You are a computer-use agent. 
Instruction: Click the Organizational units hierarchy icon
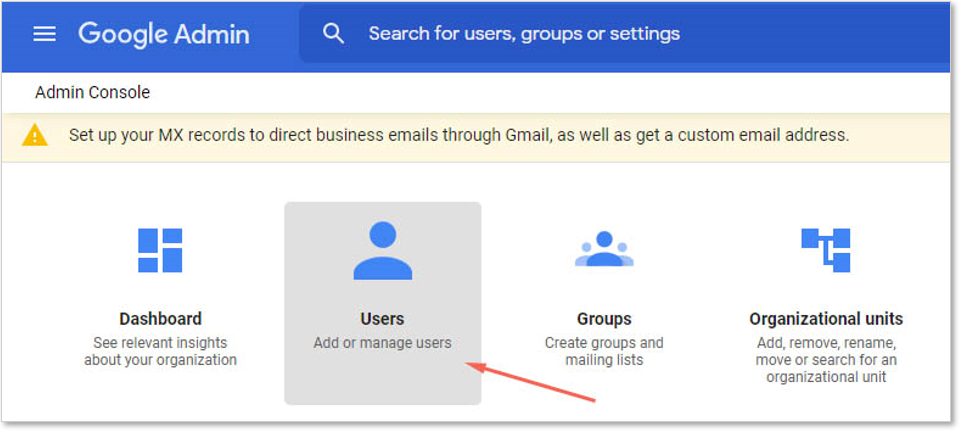tap(826, 250)
